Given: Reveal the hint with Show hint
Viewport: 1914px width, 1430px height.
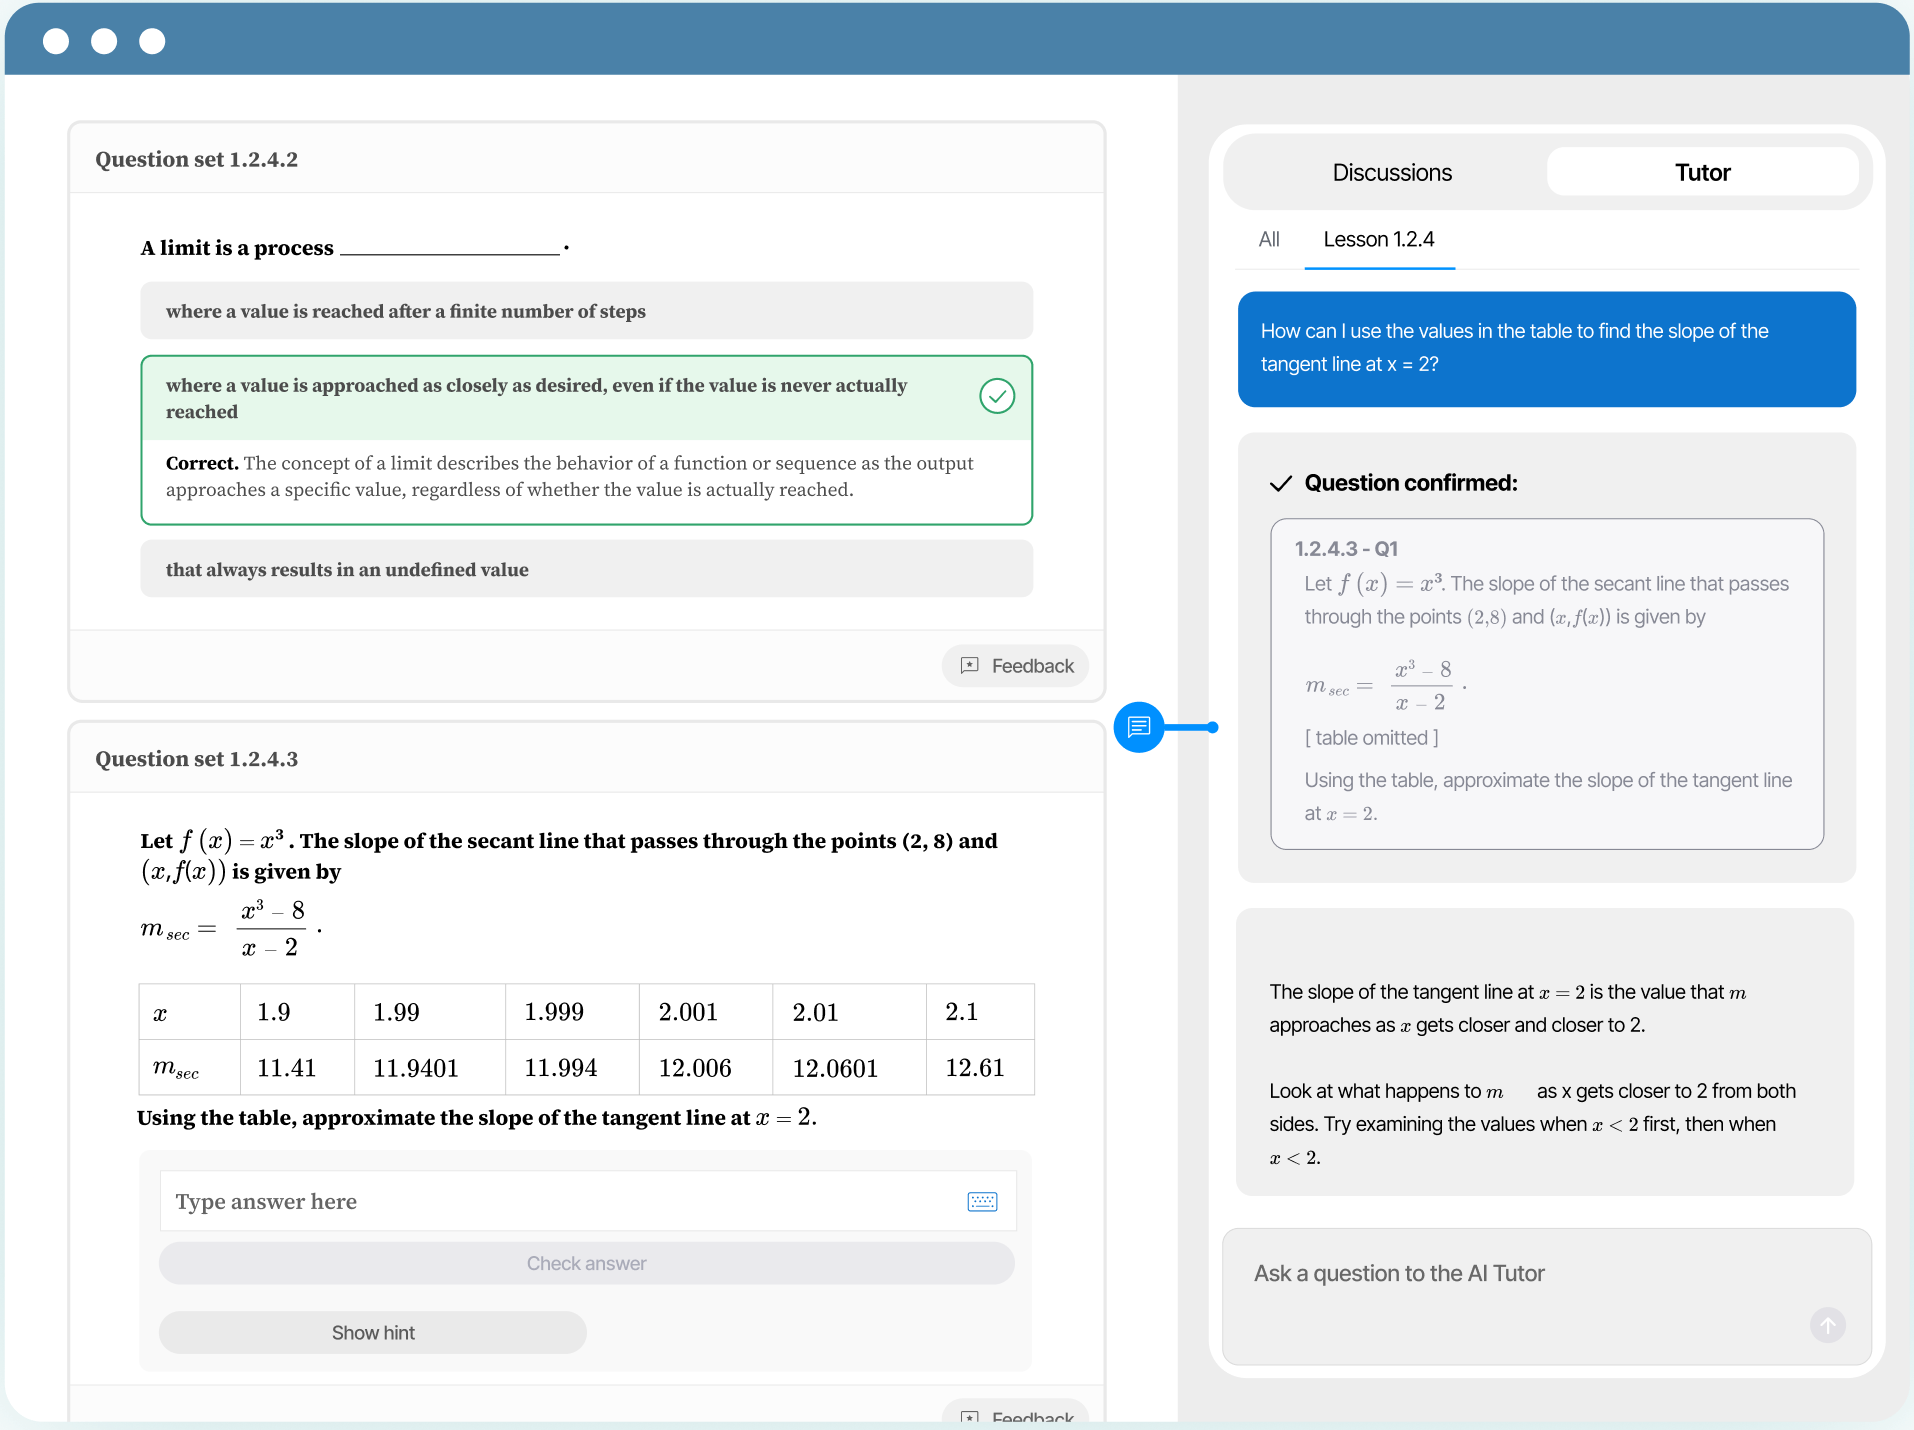Looking at the screenshot, I should 372,1333.
